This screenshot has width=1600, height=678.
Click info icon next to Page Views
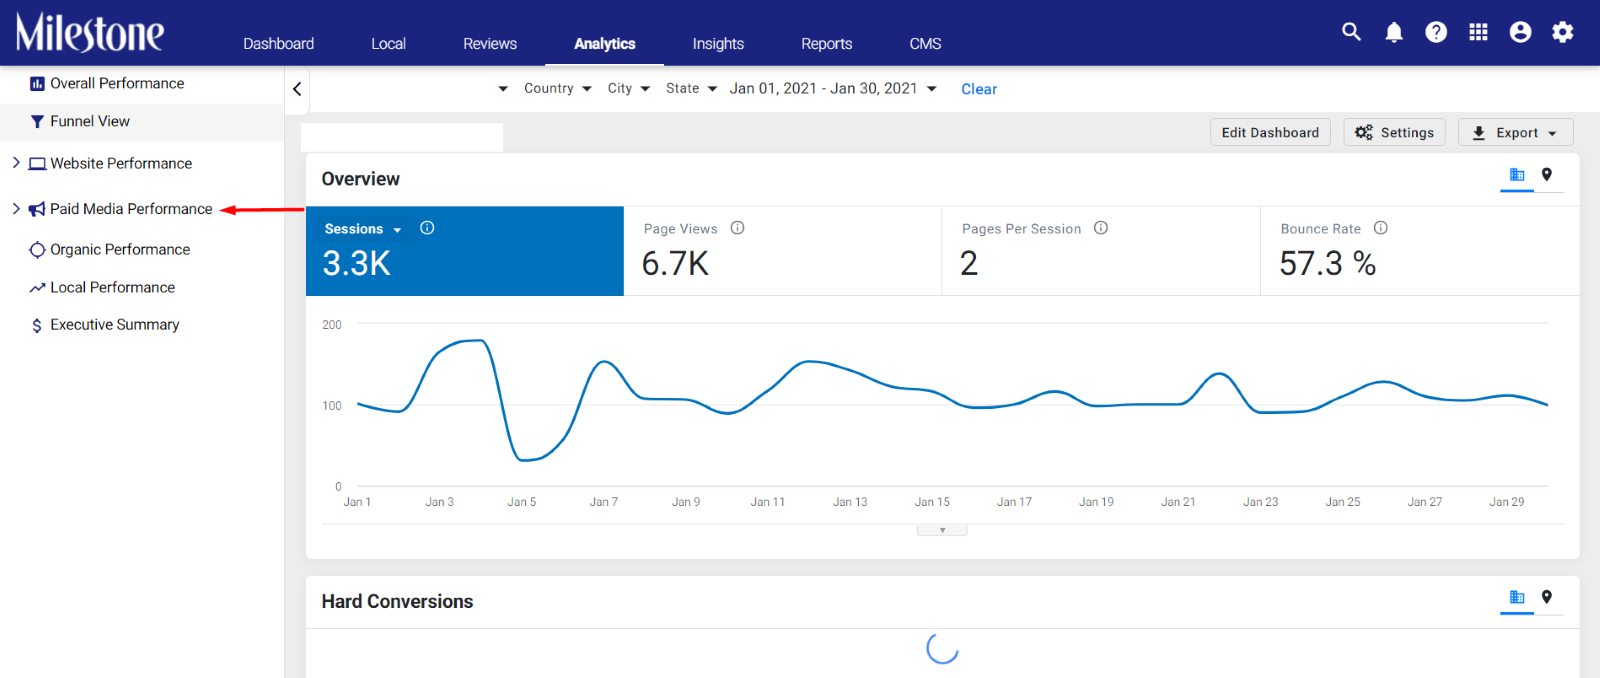point(737,228)
